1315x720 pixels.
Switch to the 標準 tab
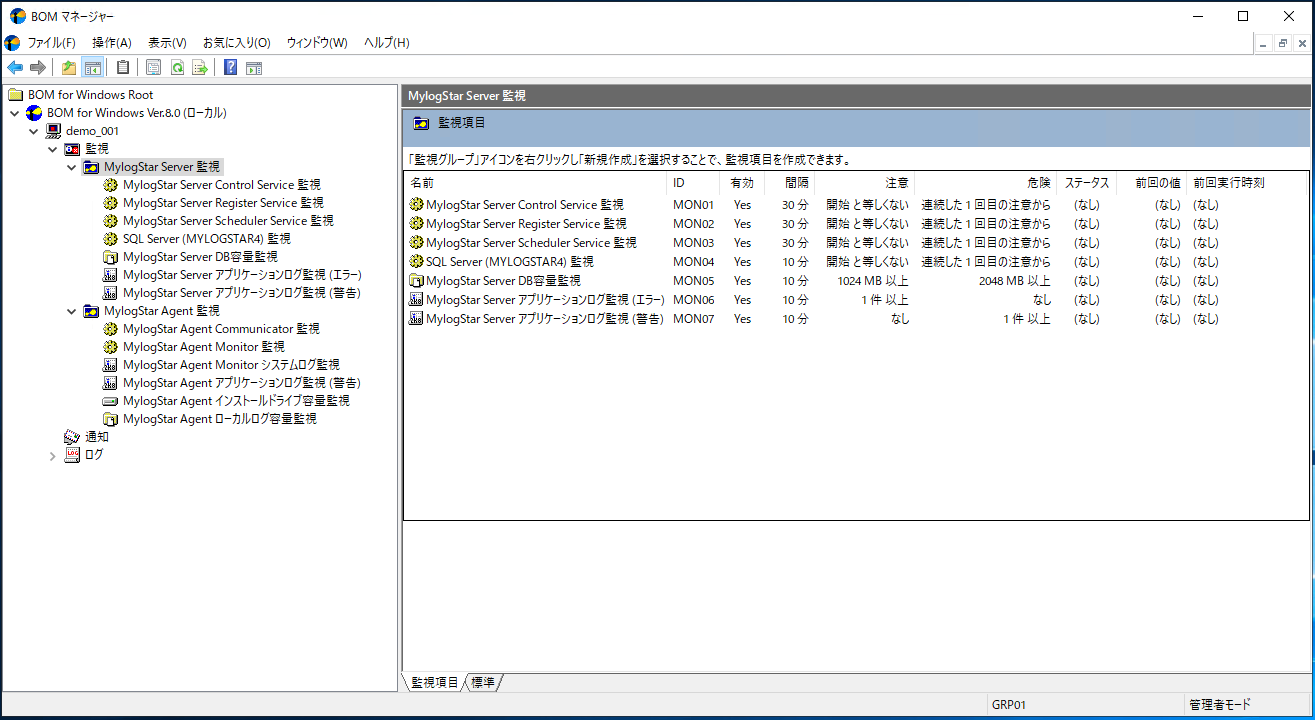pyautogui.click(x=483, y=682)
